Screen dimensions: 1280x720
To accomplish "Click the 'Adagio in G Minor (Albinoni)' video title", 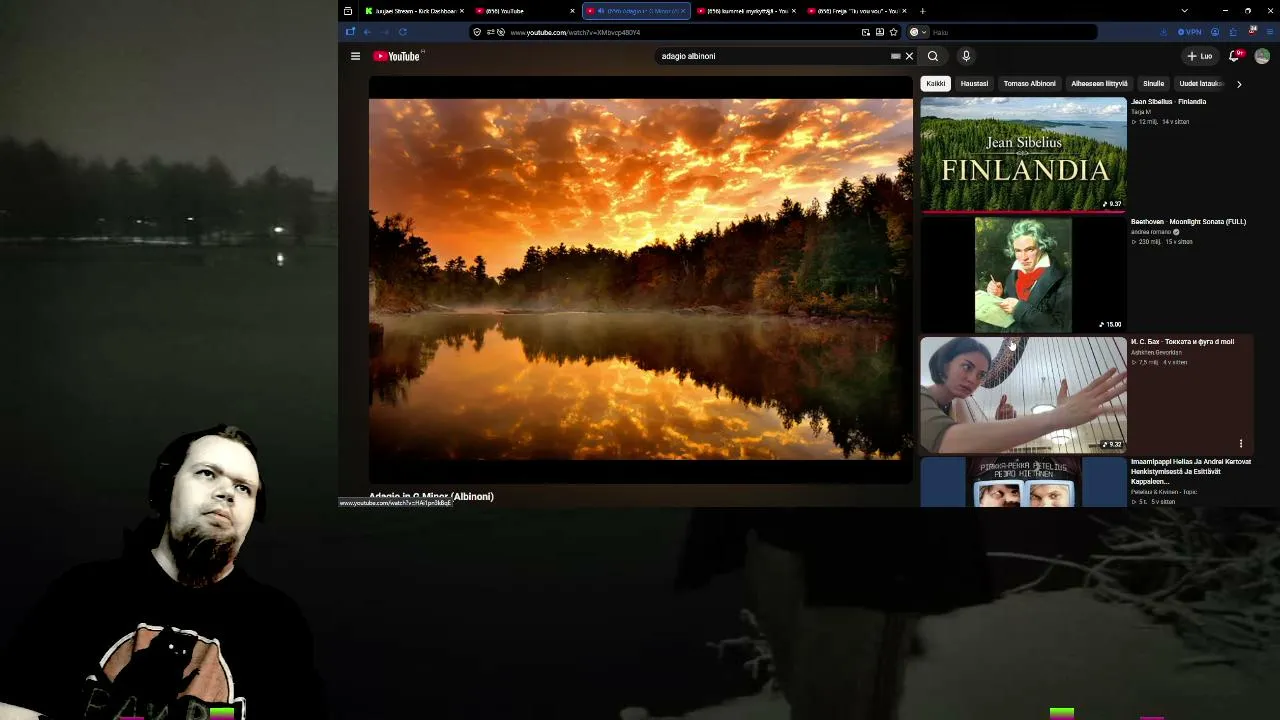I will [431, 496].
